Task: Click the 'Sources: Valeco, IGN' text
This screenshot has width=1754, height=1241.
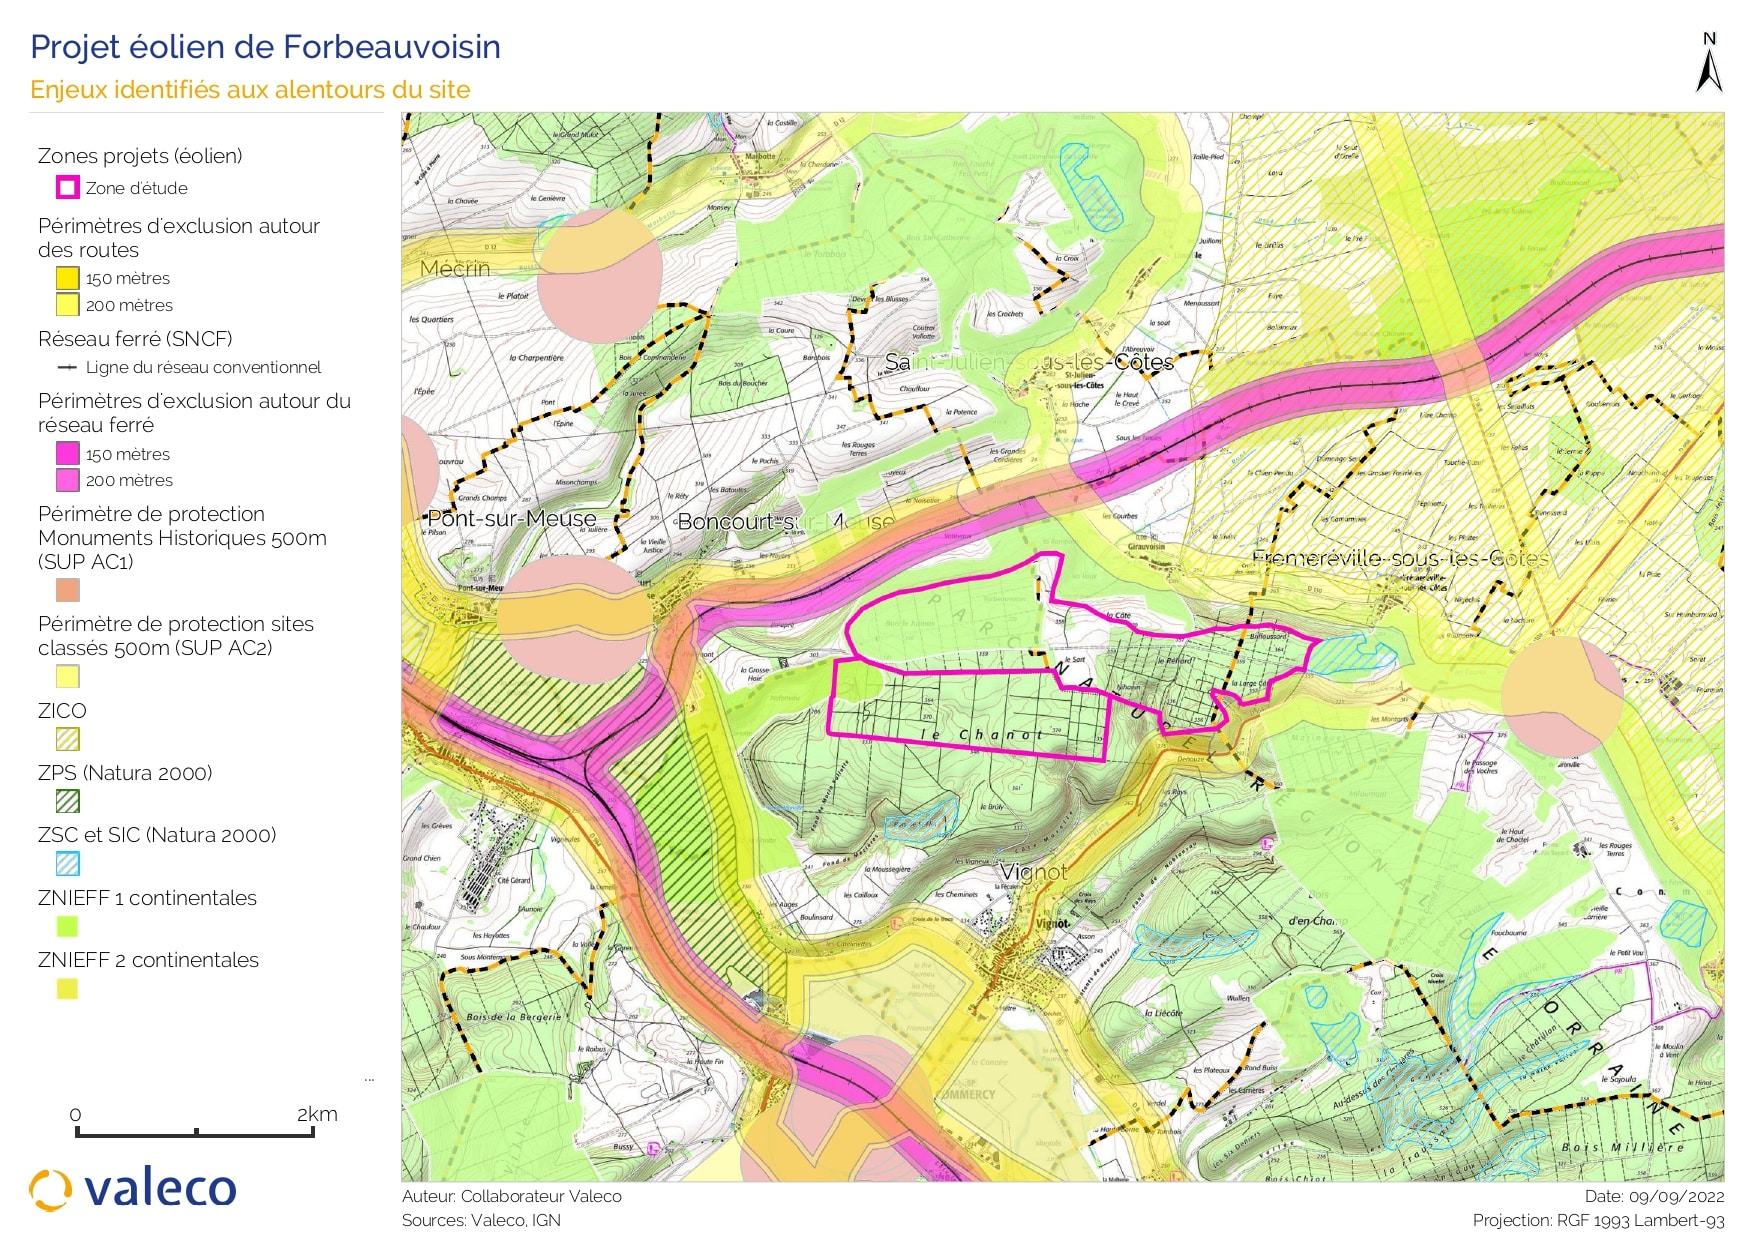Action: 481,1220
